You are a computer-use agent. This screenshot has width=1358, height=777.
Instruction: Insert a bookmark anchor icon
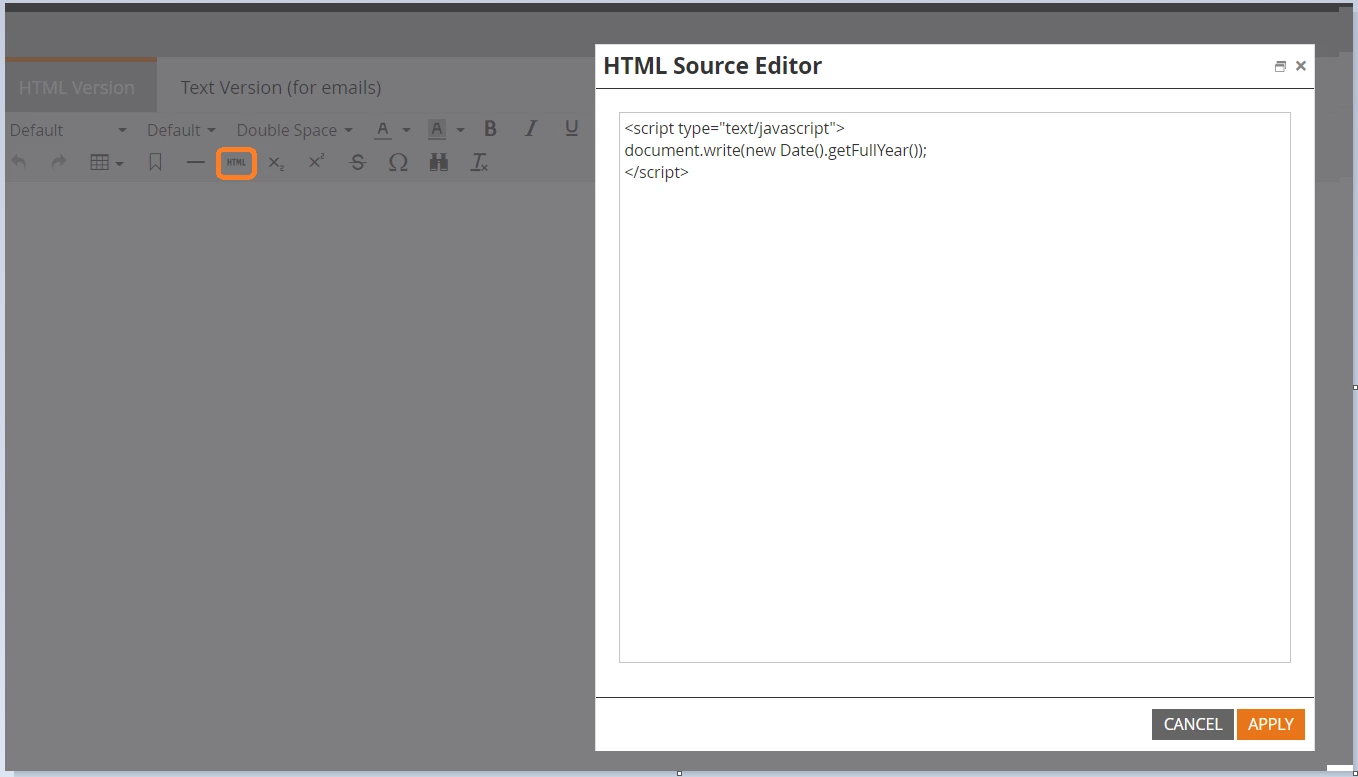(x=155, y=162)
